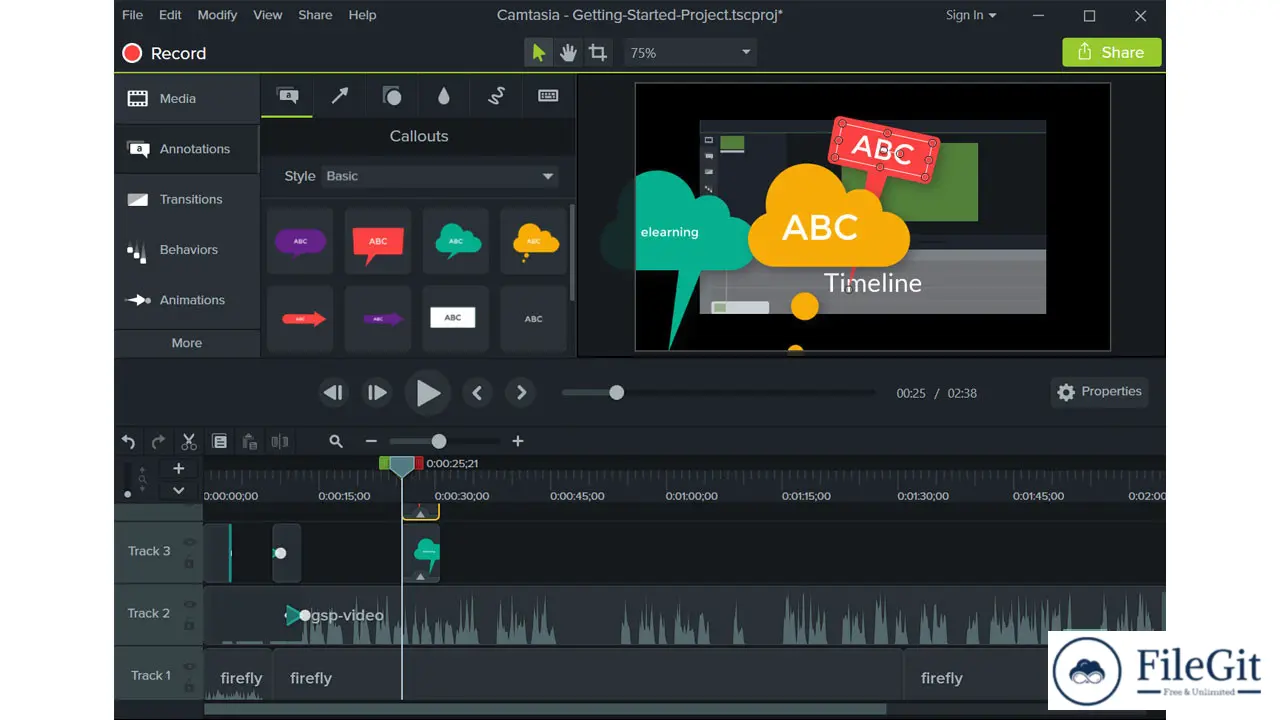Open the Style Basic dropdown
The height and width of the screenshot is (720, 1280).
[440, 176]
